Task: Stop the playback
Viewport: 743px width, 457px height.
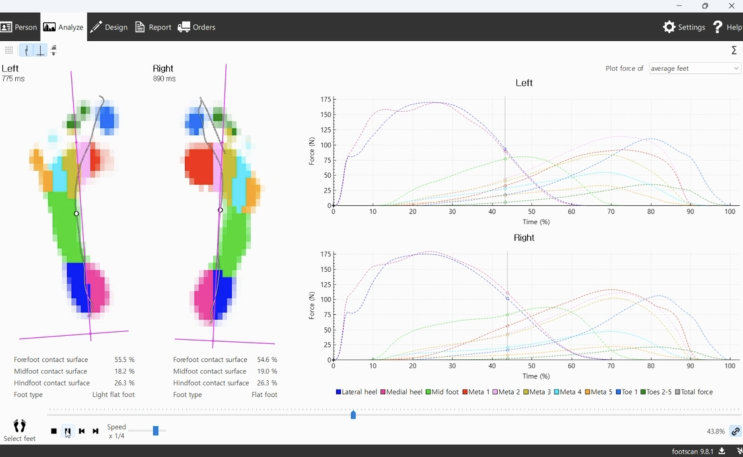Action: (54, 431)
